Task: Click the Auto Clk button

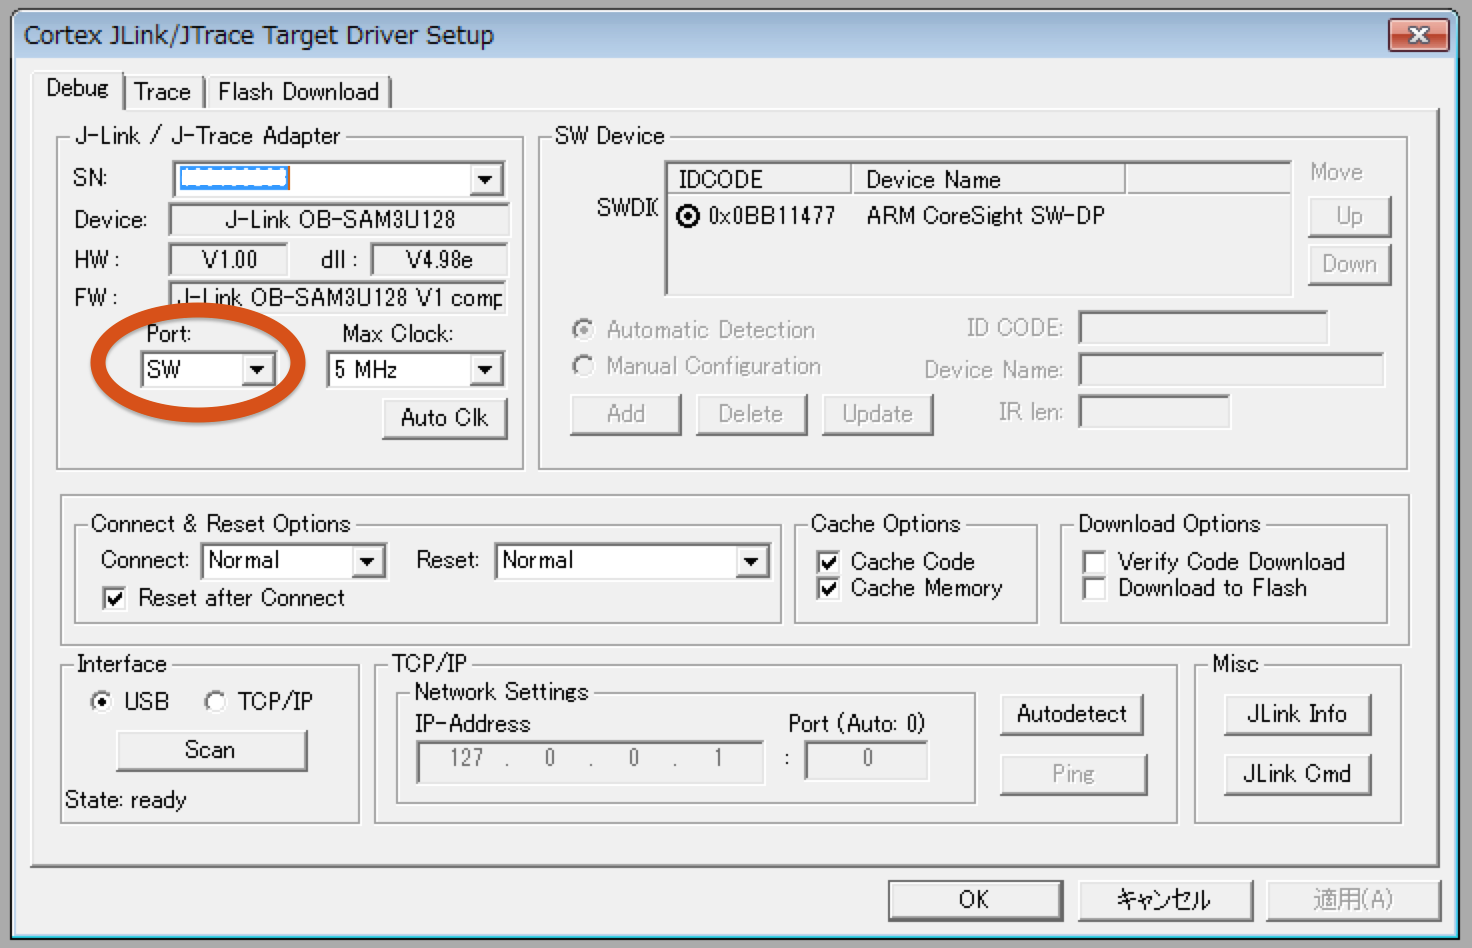Action: 444,418
